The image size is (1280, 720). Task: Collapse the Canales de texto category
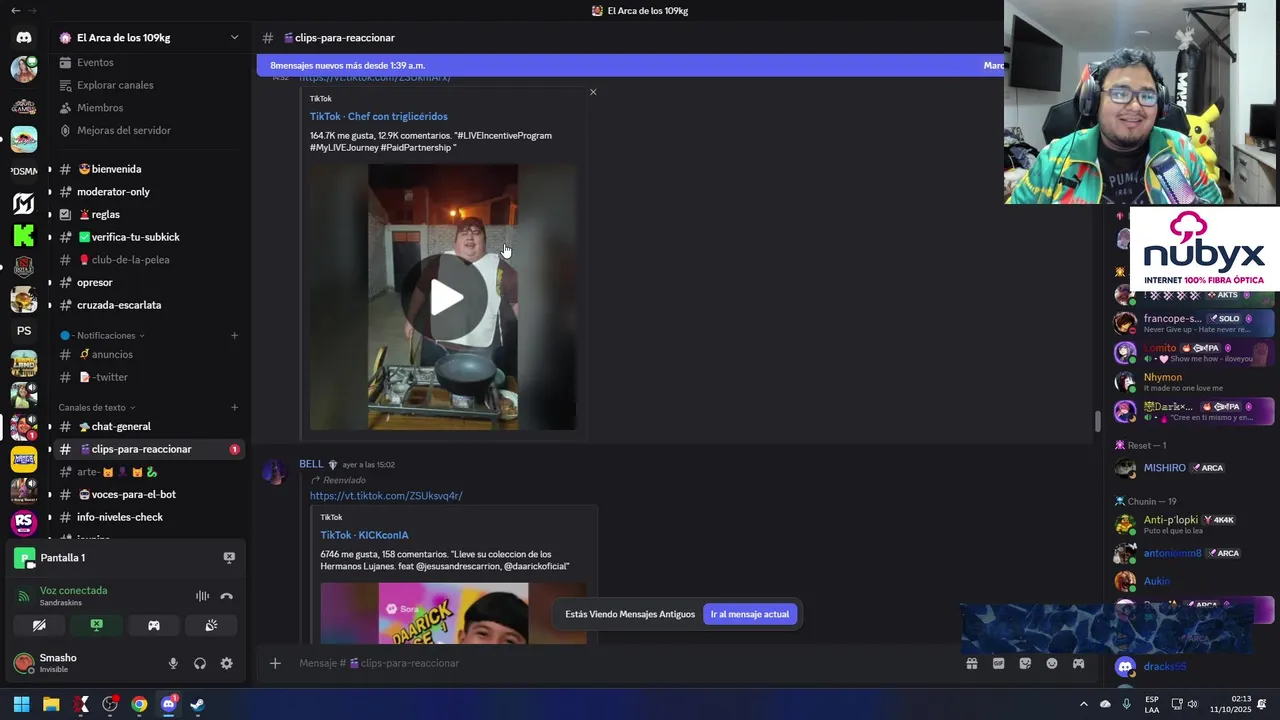(x=95, y=407)
